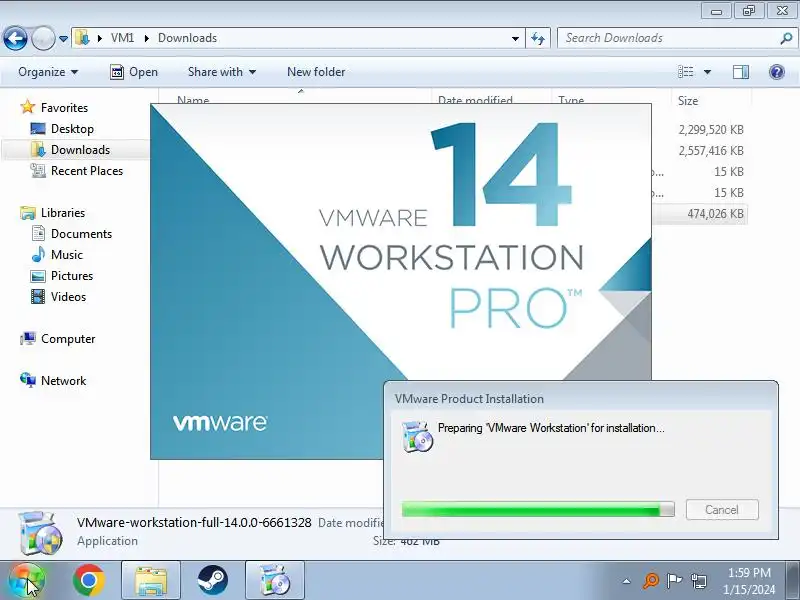Screen dimensions: 800x600
Task: Open the Pictures library
Action: point(71,276)
